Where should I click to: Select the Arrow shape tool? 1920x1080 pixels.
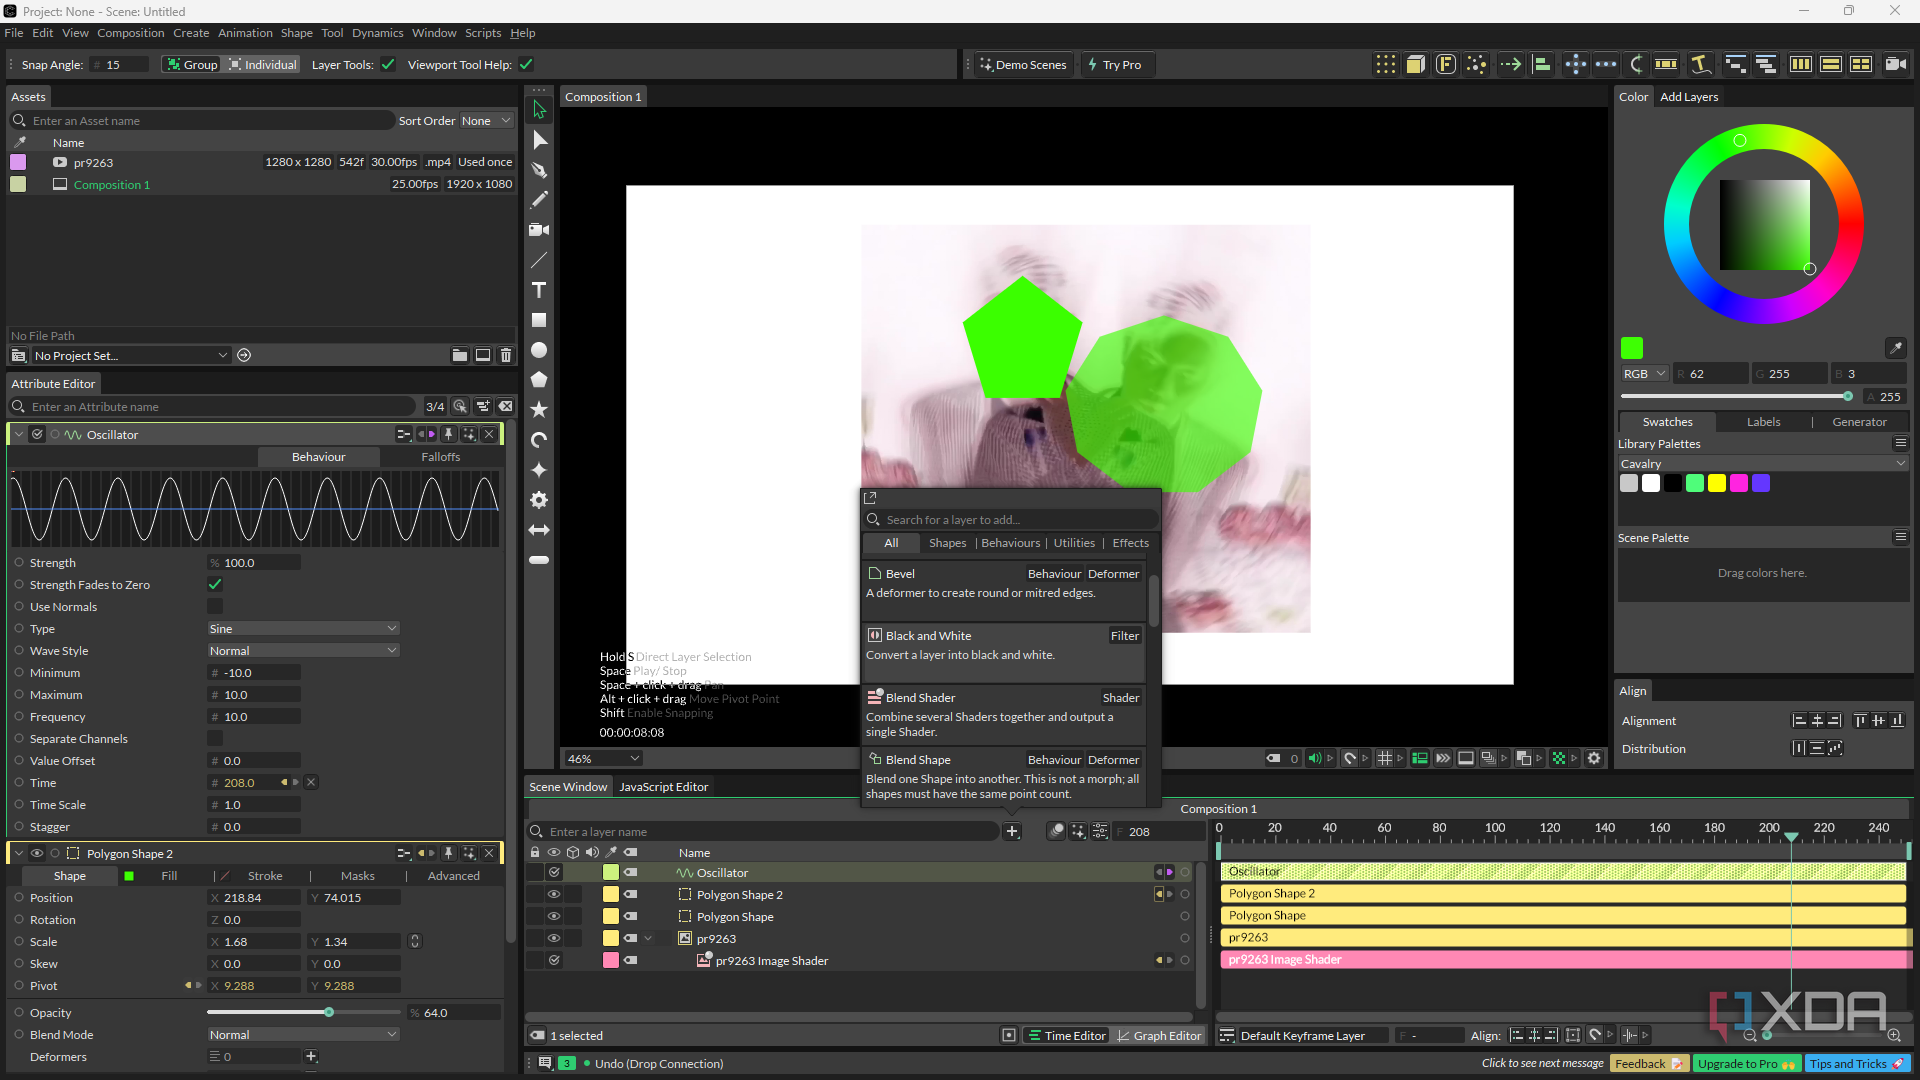(x=539, y=530)
